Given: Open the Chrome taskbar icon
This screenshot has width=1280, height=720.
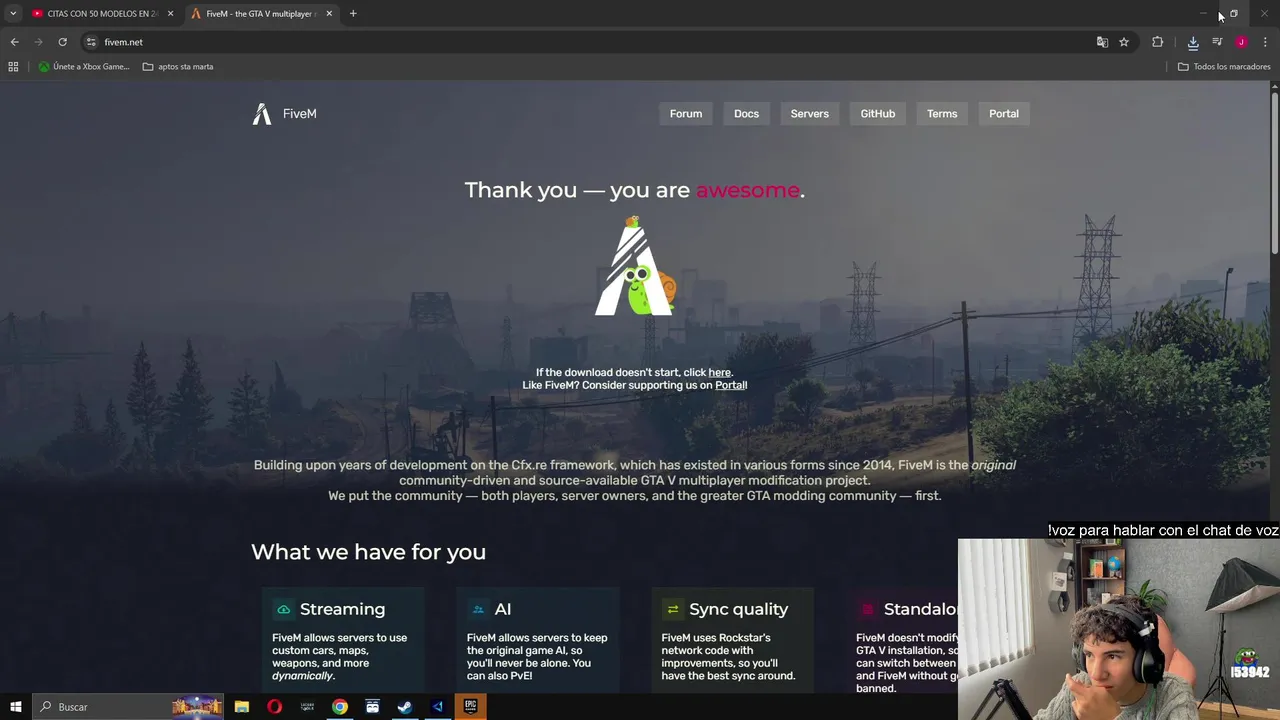Looking at the screenshot, I should pyautogui.click(x=340, y=707).
